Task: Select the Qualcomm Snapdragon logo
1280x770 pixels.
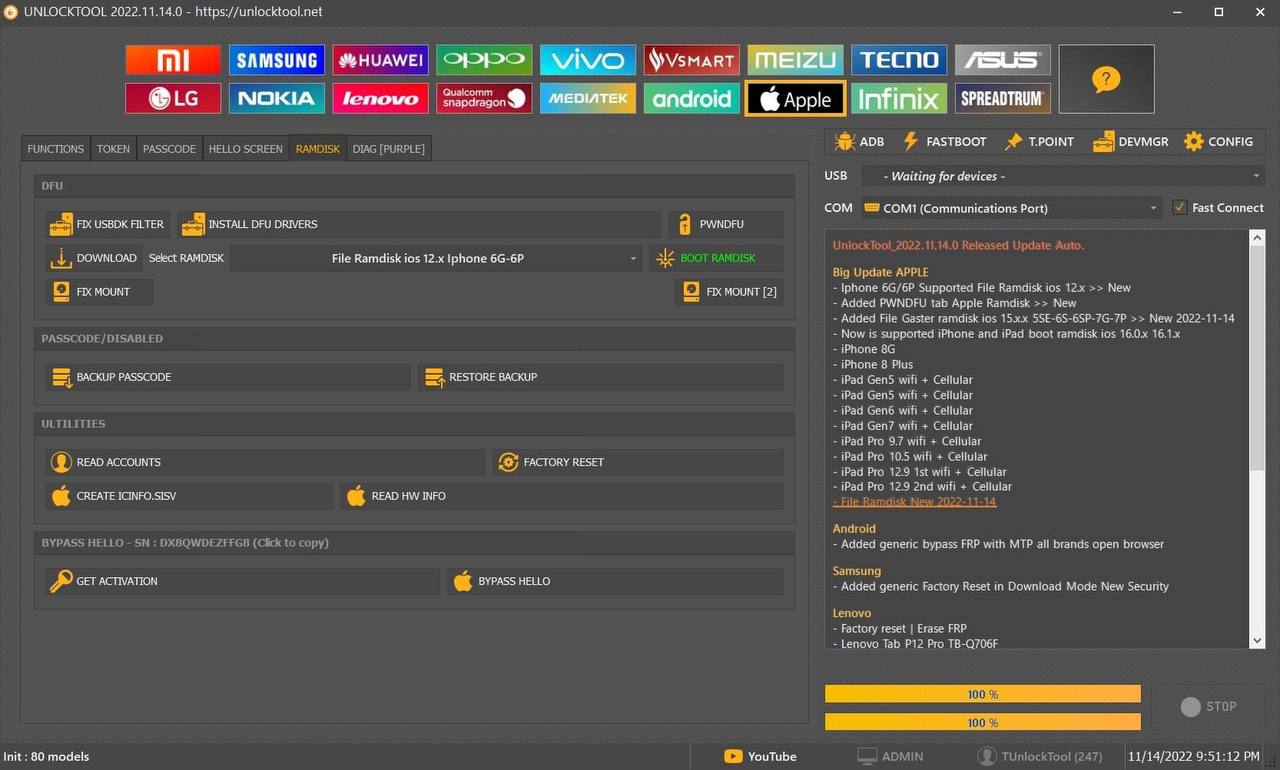Action: click(484, 98)
